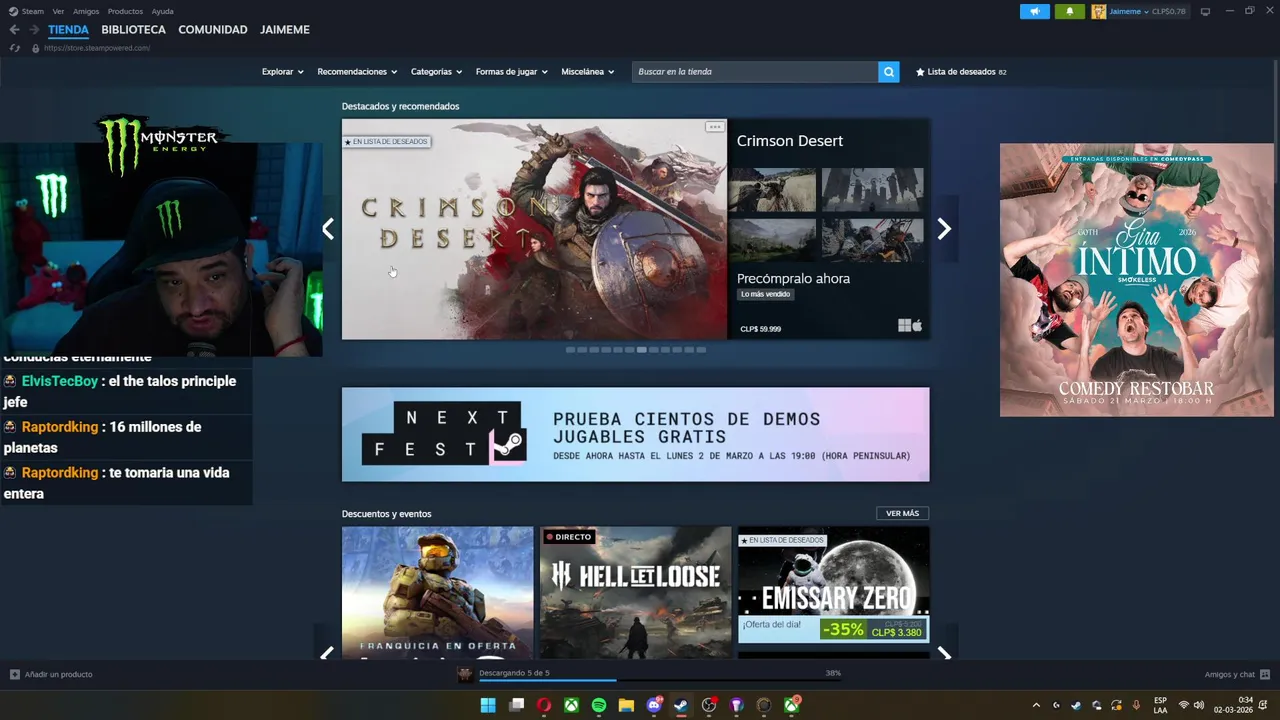Click Añadir un producto
Viewport: 1280px width, 720px height.
click(51, 674)
